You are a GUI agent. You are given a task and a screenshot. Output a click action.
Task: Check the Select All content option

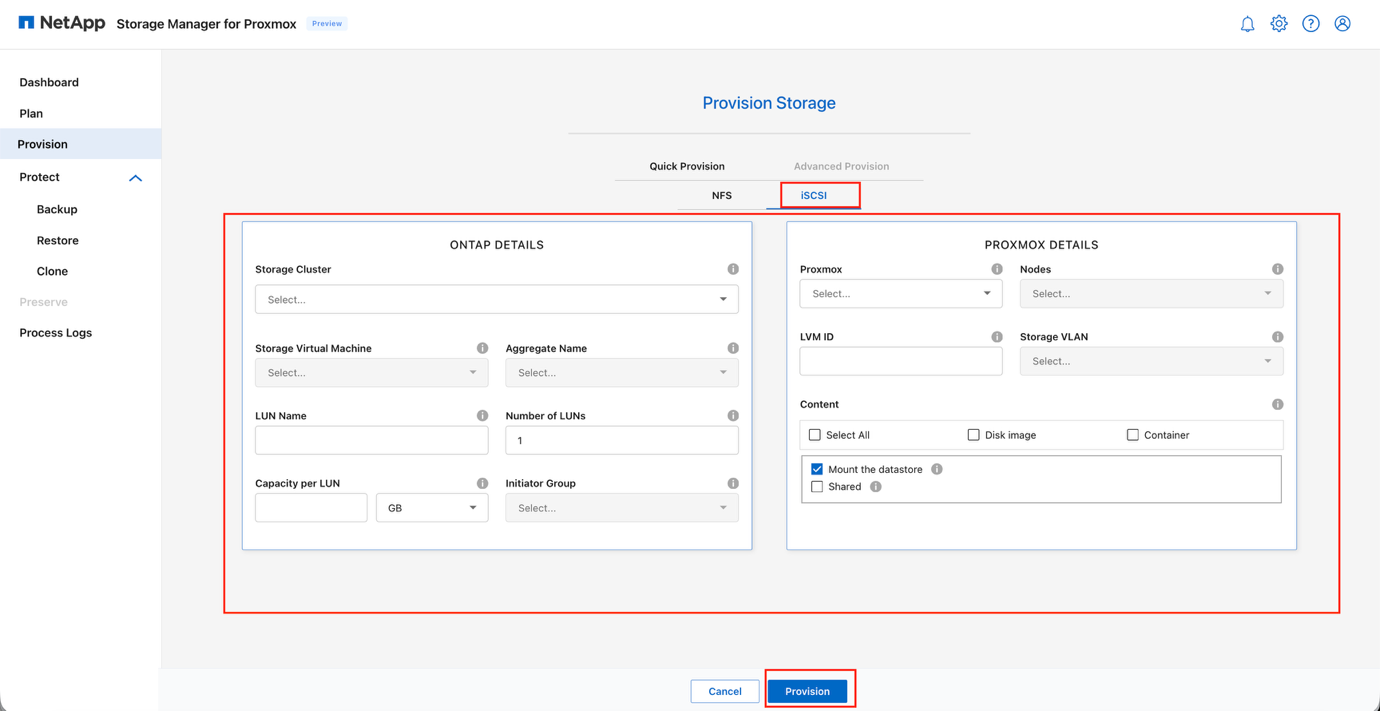click(x=814, y=434)
